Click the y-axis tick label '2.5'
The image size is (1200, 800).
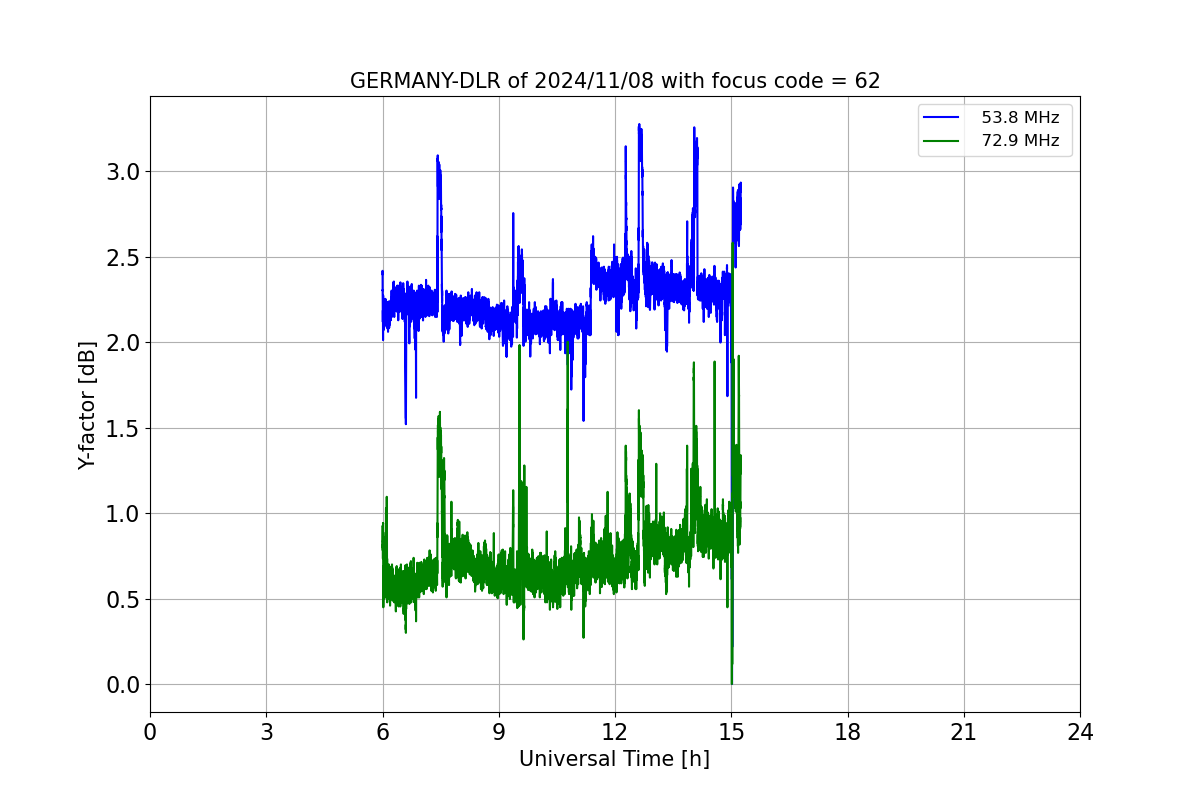(123, 258)
